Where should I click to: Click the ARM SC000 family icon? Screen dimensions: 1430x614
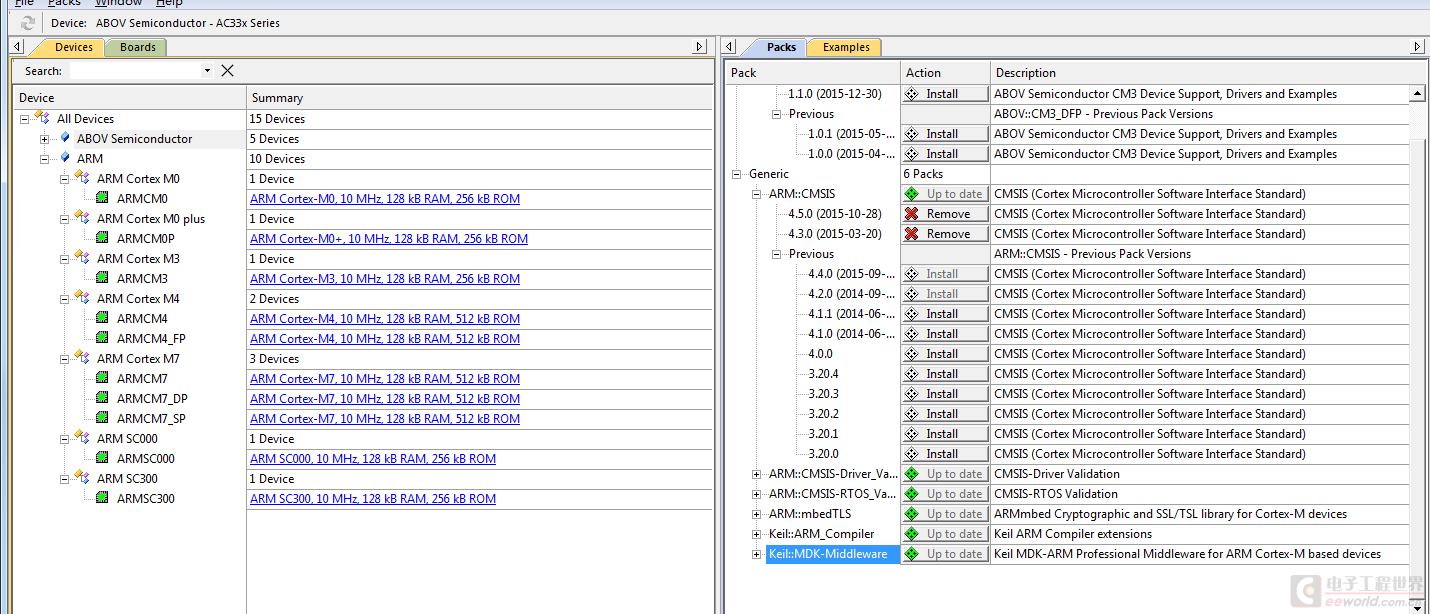click(82, 438)
